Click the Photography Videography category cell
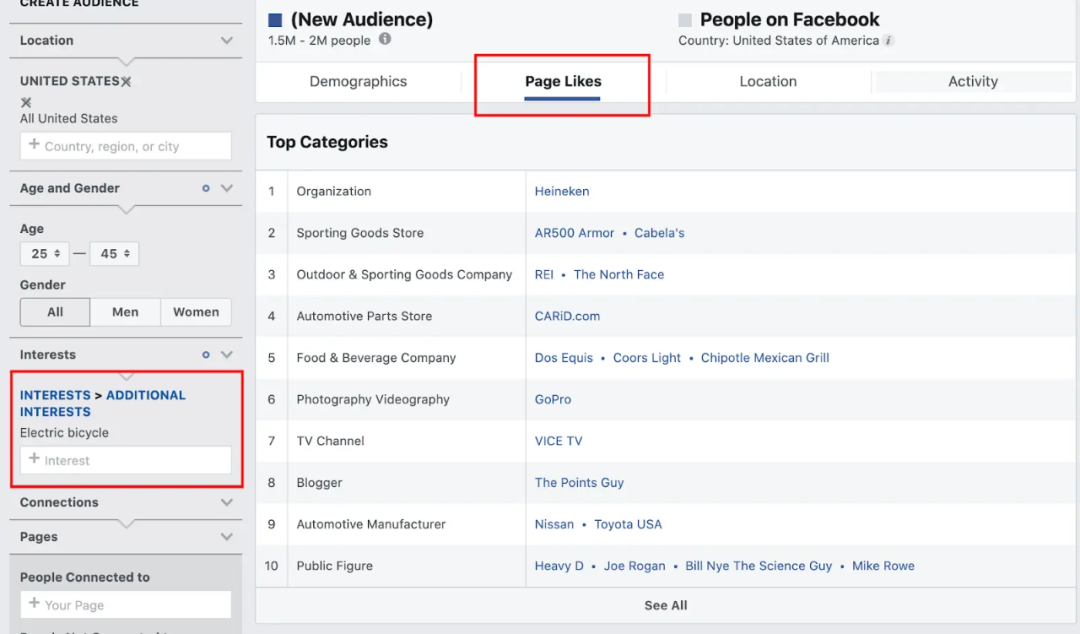The height and width of the screenshot is (634, 1080). click(x=407, y=400)
